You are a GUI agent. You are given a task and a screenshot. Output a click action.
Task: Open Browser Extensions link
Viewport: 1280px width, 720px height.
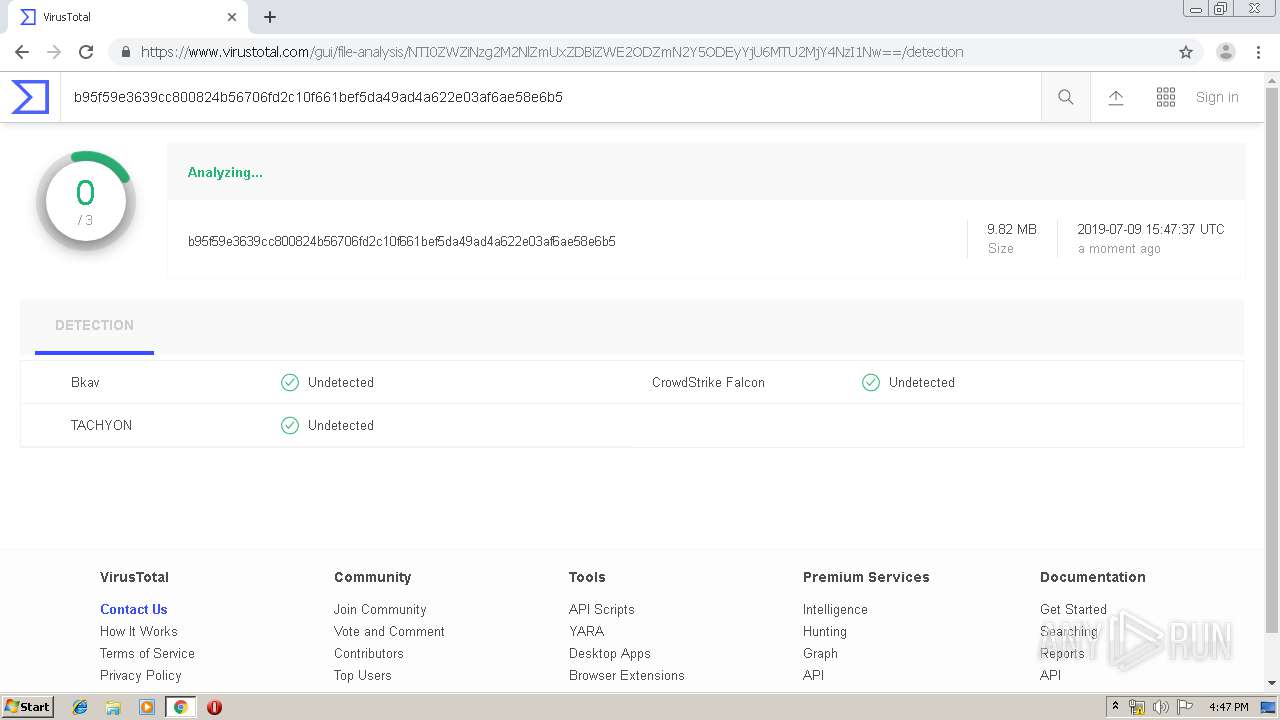point(626,675)
